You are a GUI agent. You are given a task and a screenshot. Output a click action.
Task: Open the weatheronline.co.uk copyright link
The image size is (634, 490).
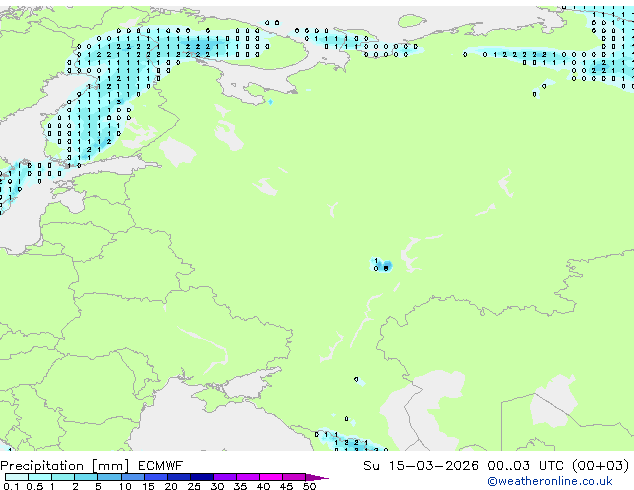pos(550,481)
